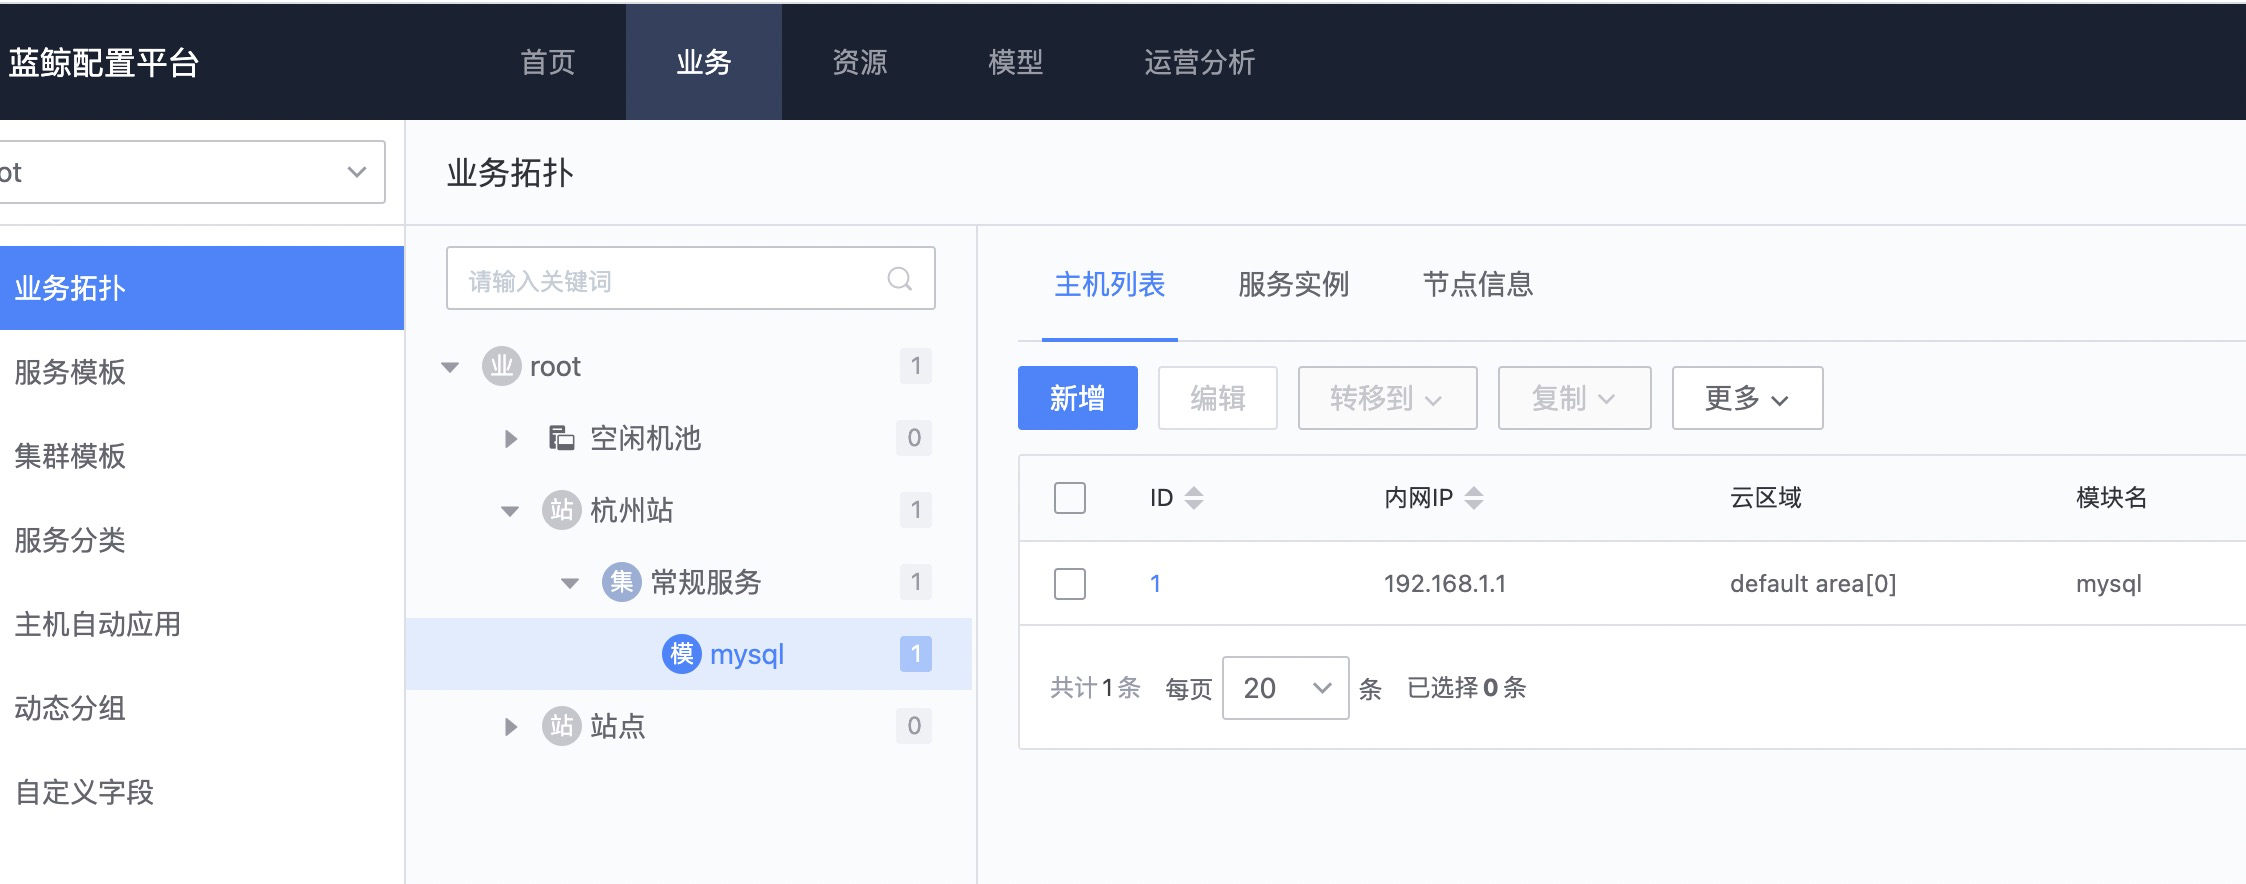Click the search magnifier icon in keyword box
Screen dimensions: 2246x884
tap(899, 279)
